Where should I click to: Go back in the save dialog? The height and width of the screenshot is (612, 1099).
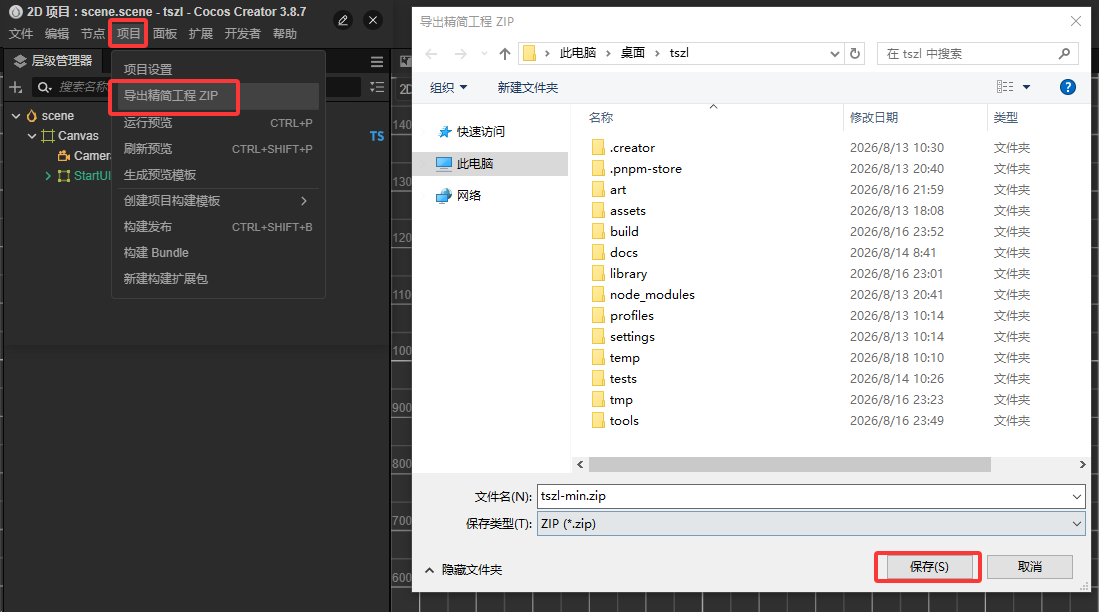pos(431,53)
